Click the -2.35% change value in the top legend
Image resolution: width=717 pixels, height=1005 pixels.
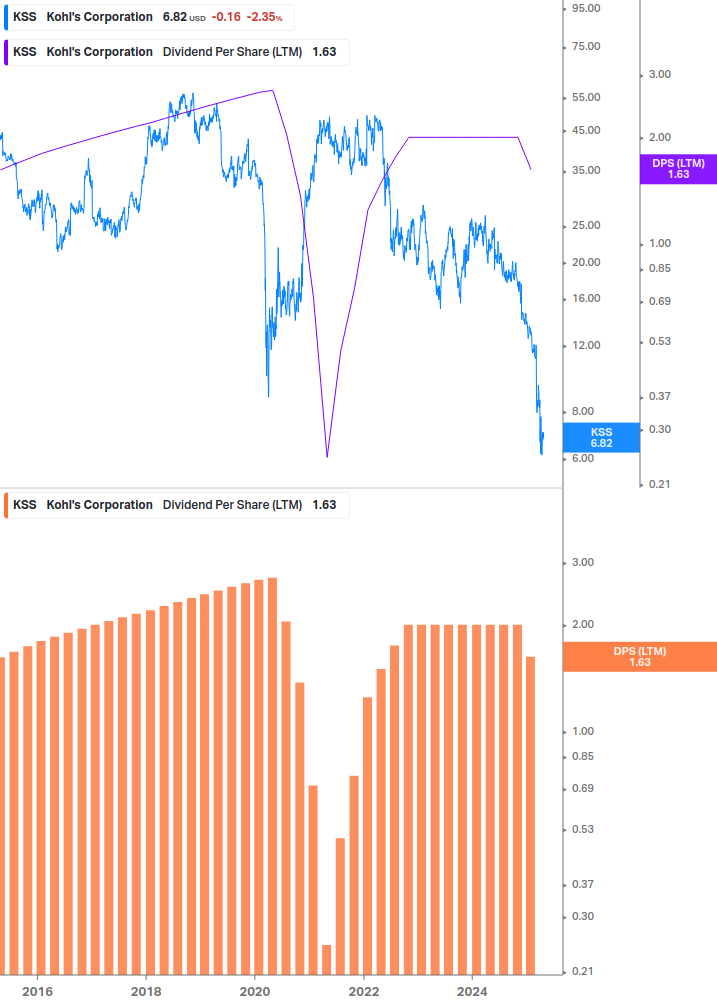click(x=265, y=17)
